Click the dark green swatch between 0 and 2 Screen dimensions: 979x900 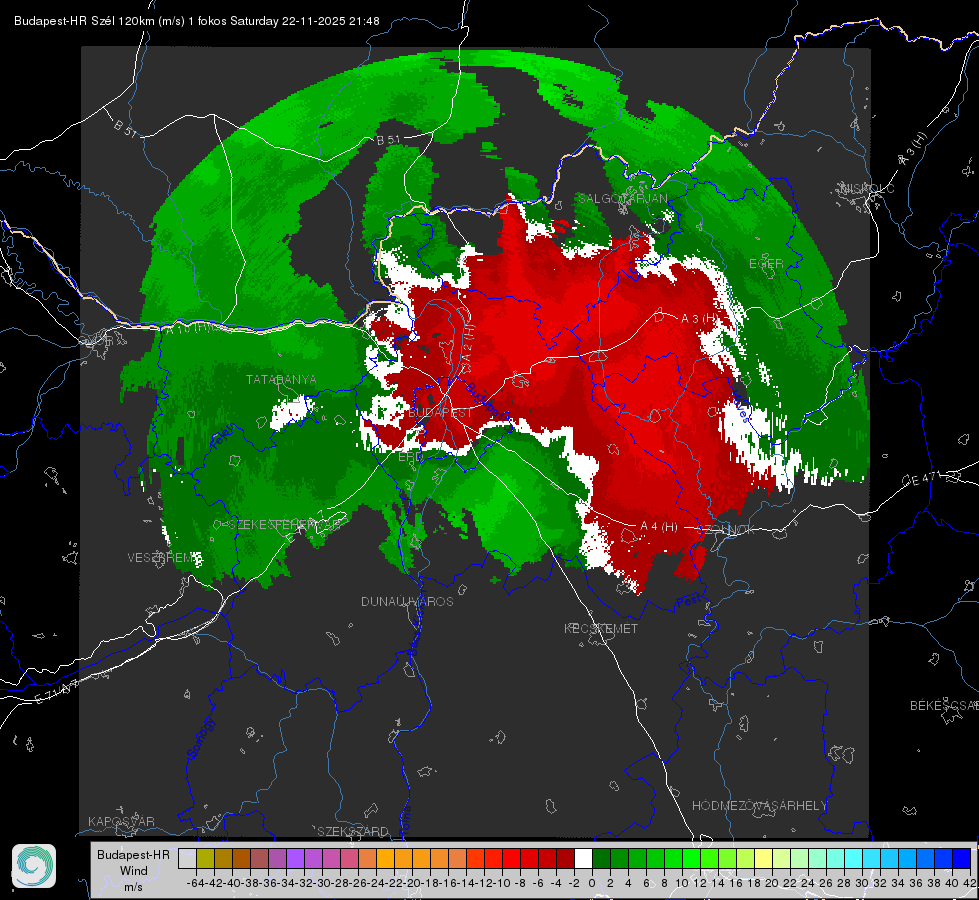tap(601, 858)
